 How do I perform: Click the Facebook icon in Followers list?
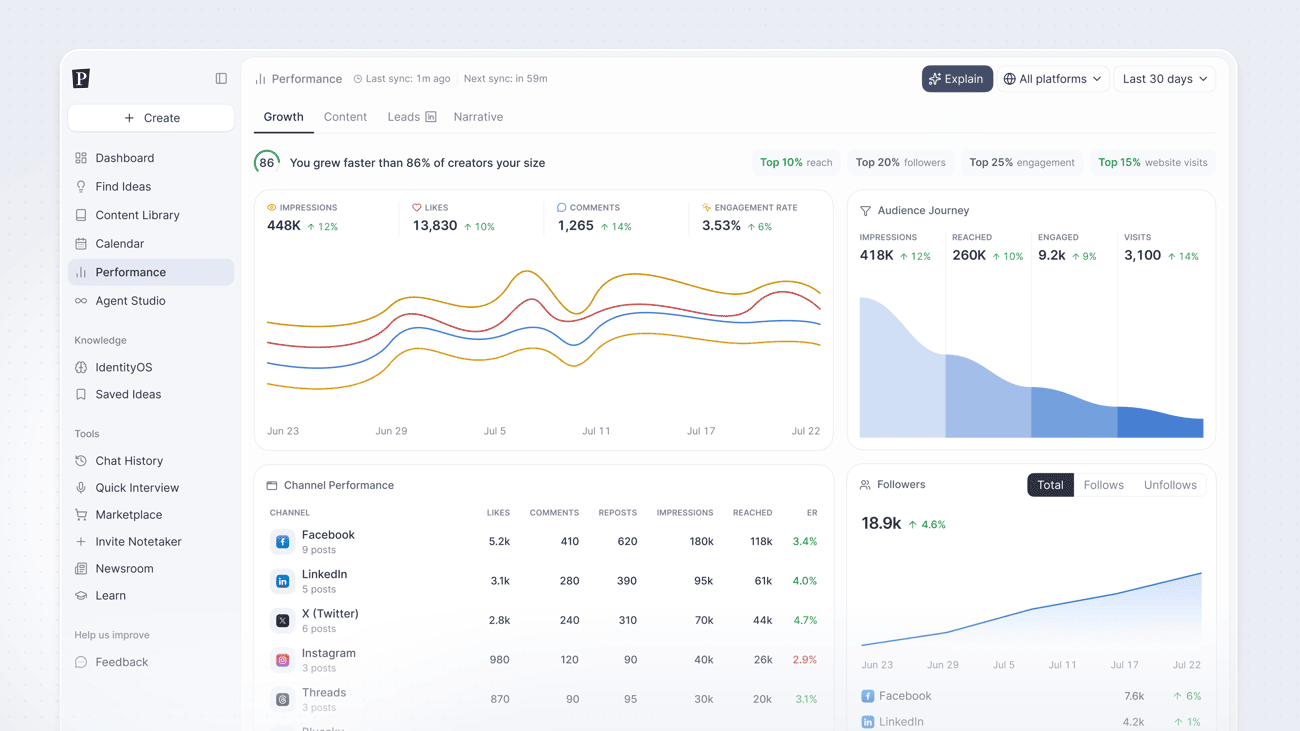tap(868, 696)
